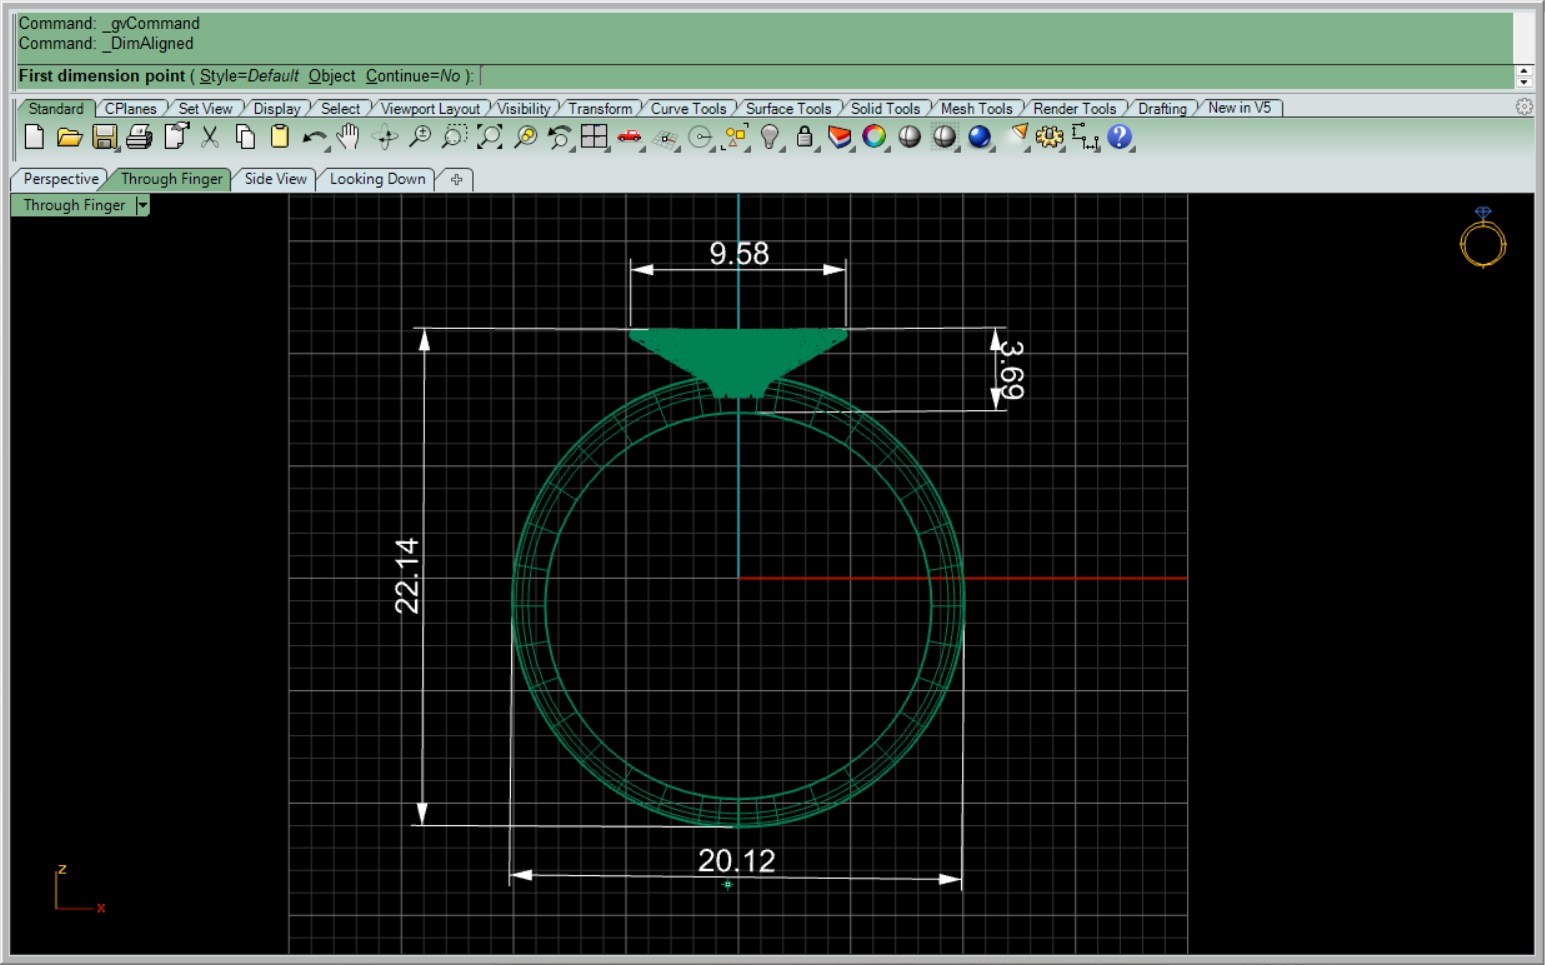The image size is (1545, 965).
Task: Click the Undo arrow icon
Action: [x=315, y=137]
